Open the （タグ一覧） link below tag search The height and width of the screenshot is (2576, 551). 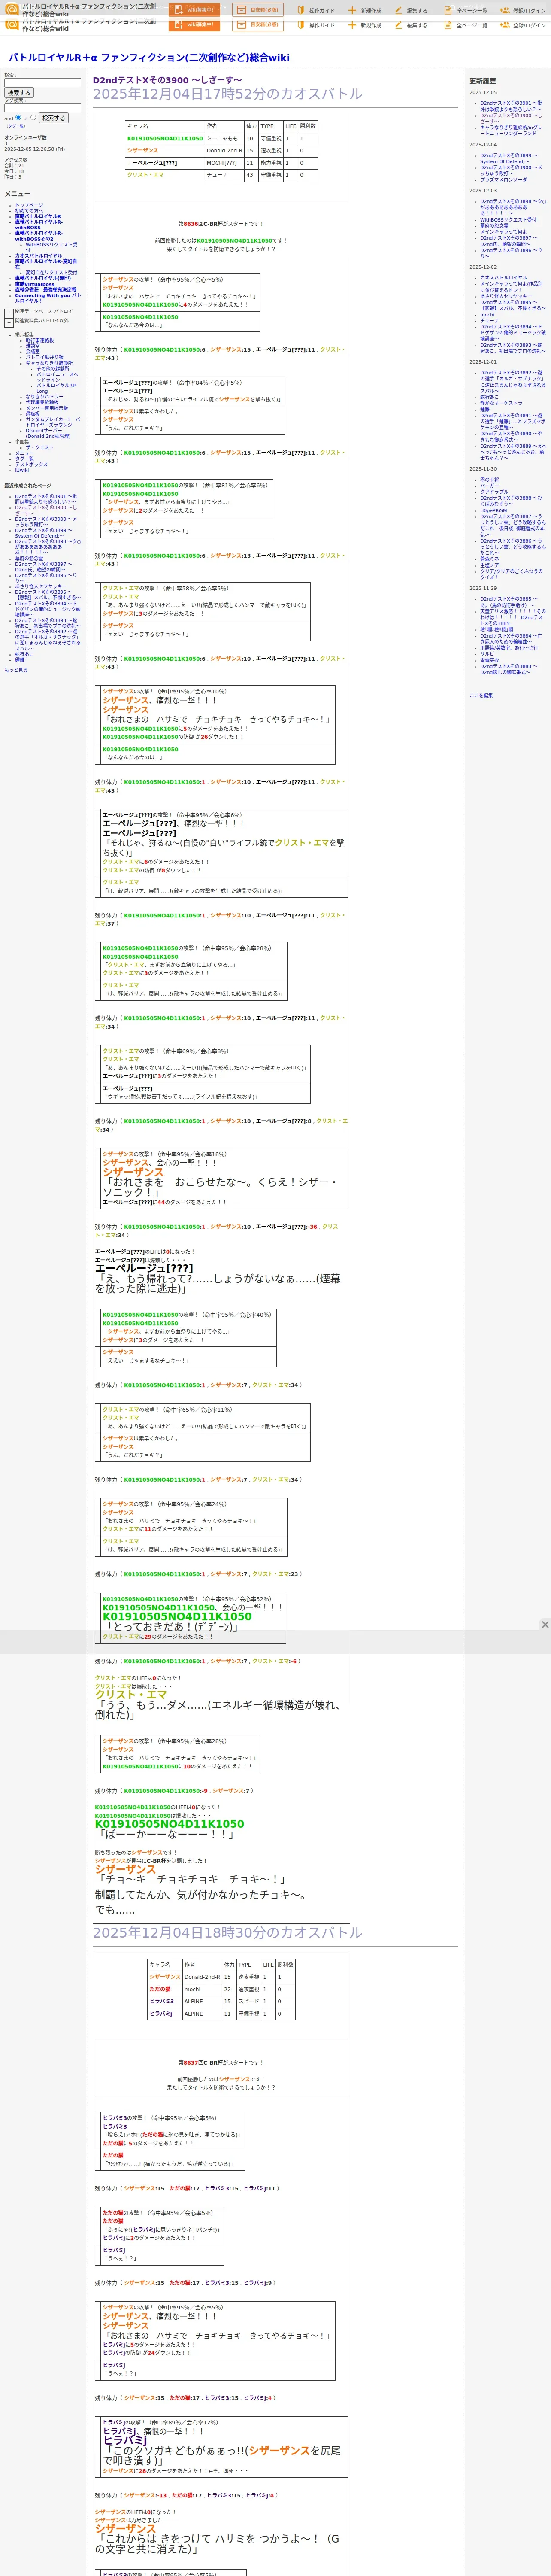pos(16,126)
